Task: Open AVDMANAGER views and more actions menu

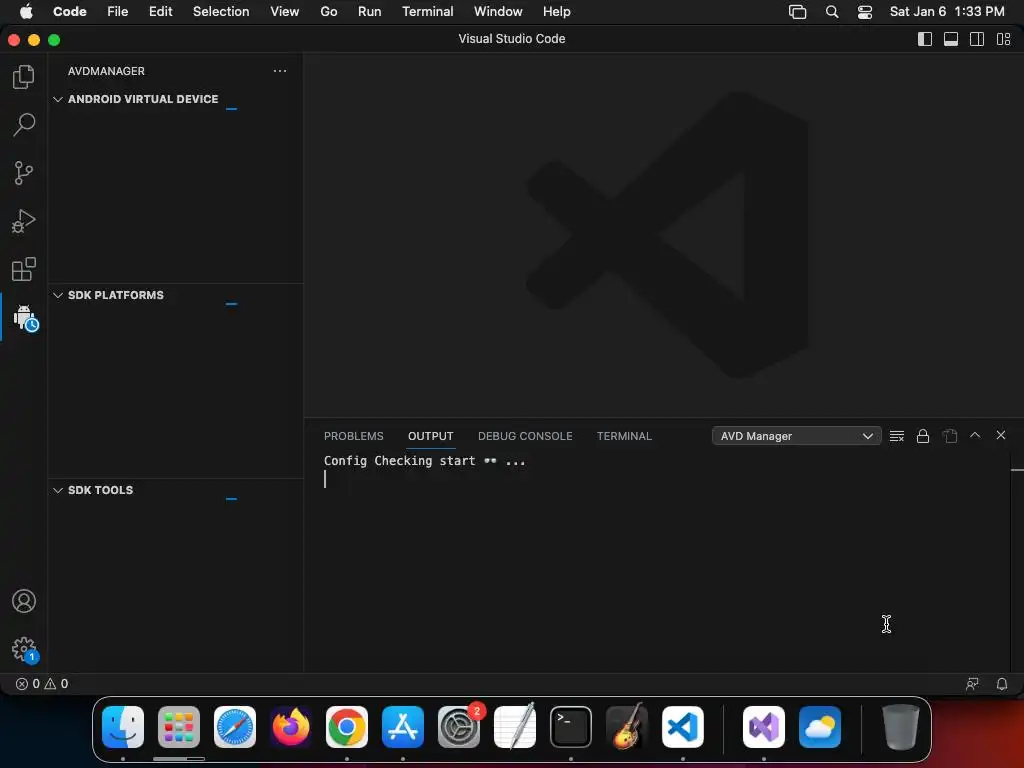Action: point(280,71)
